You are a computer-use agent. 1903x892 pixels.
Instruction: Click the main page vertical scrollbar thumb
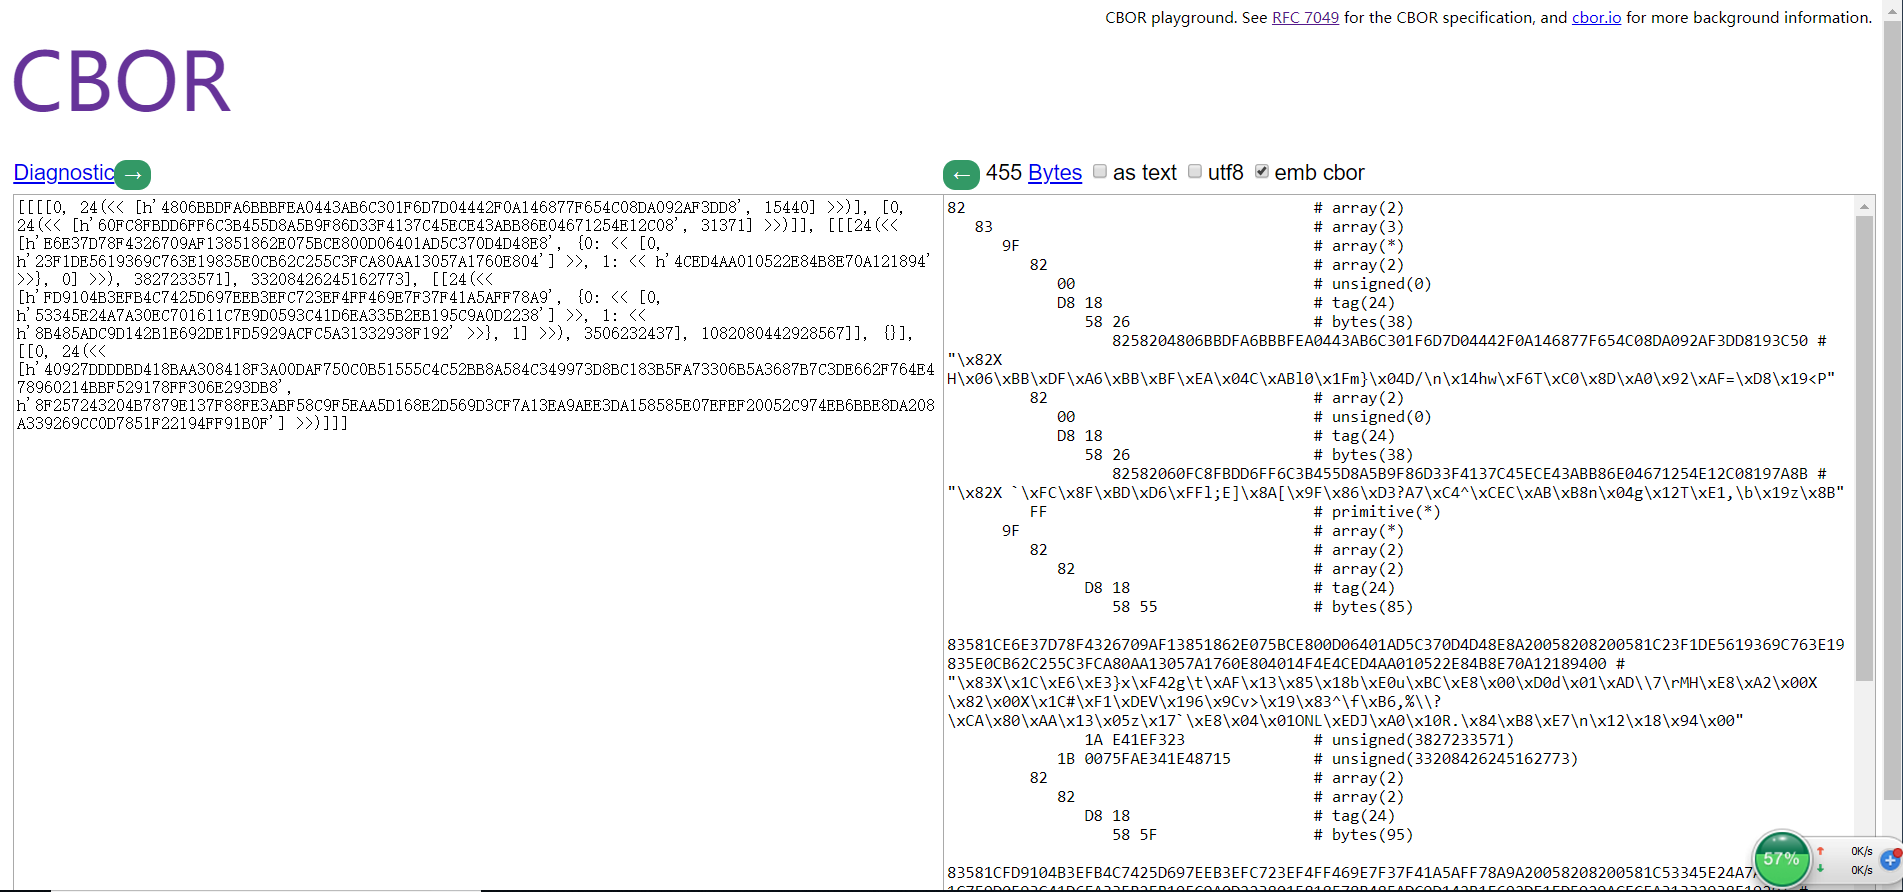click(x=1892, y=400)
